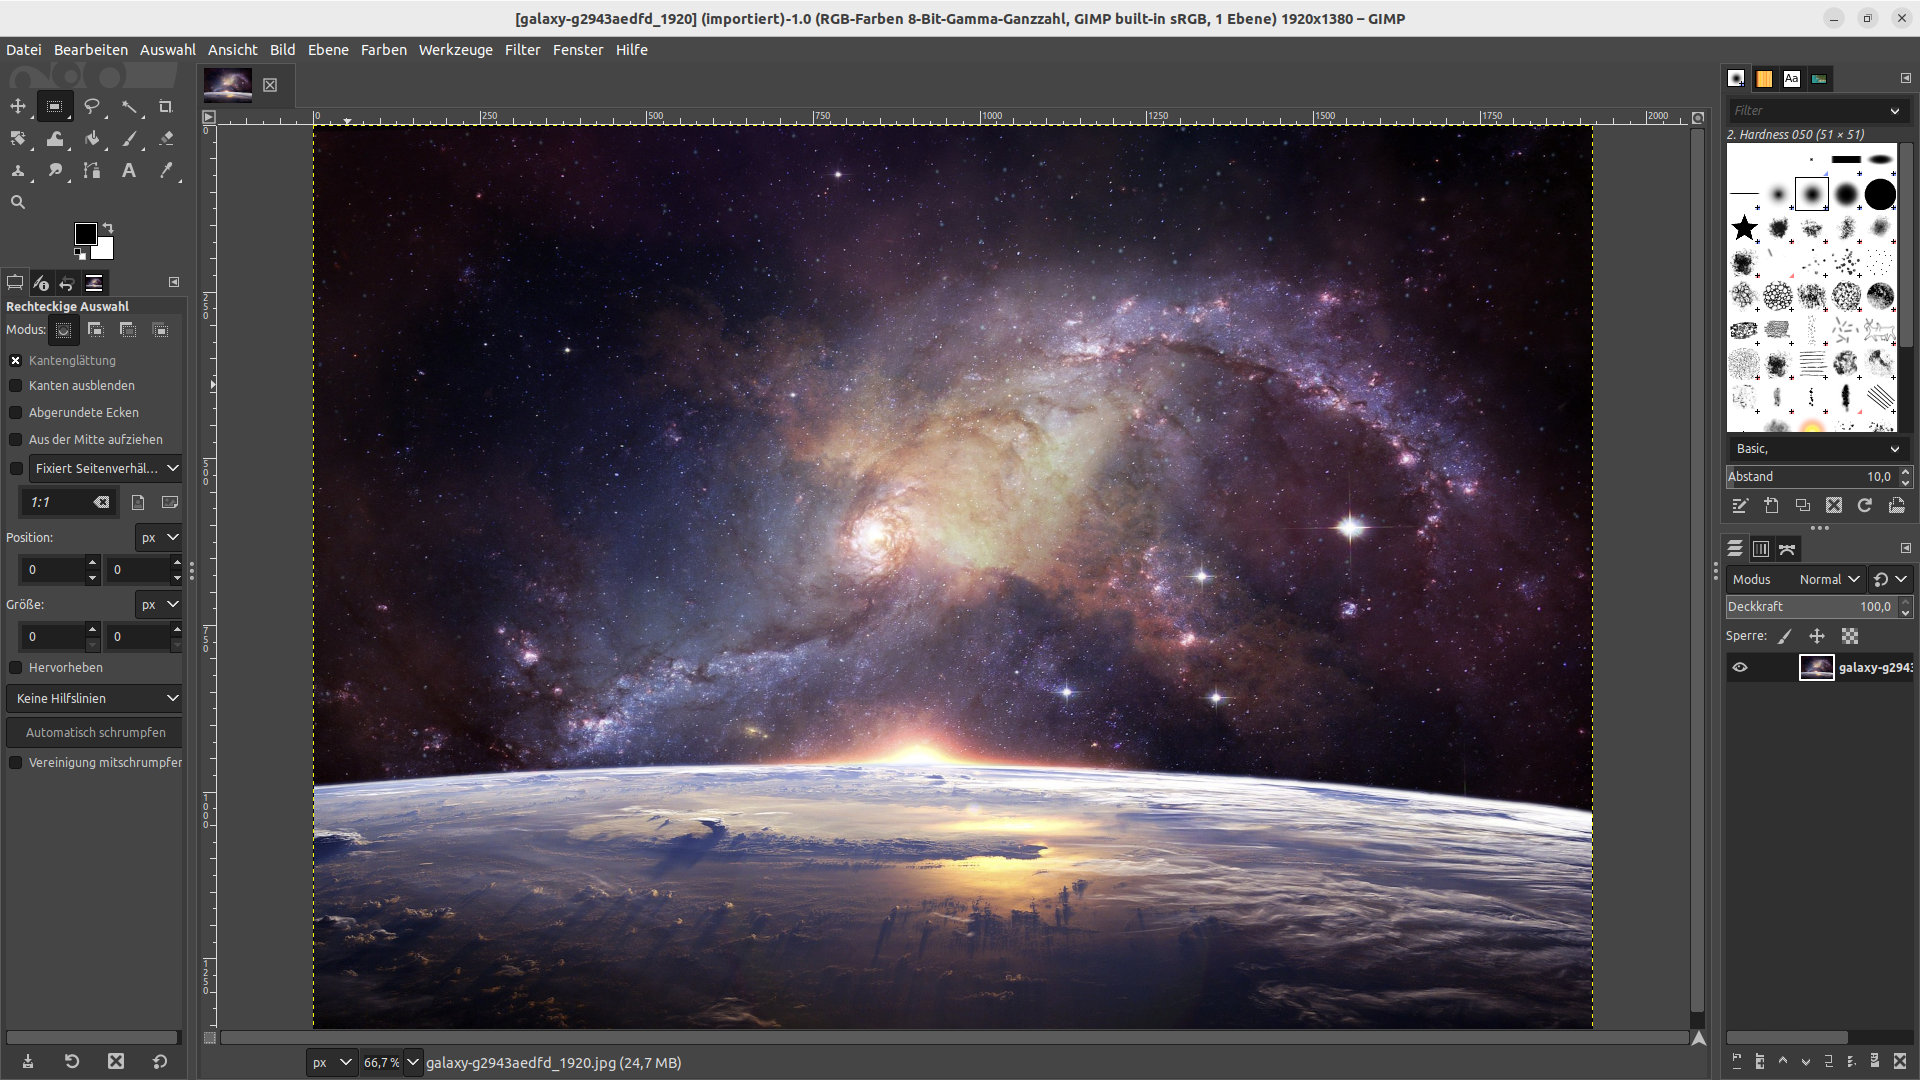Click Automatisch schrumpfen button
Screen dimensions: 1920x1080
click(95, 733)
